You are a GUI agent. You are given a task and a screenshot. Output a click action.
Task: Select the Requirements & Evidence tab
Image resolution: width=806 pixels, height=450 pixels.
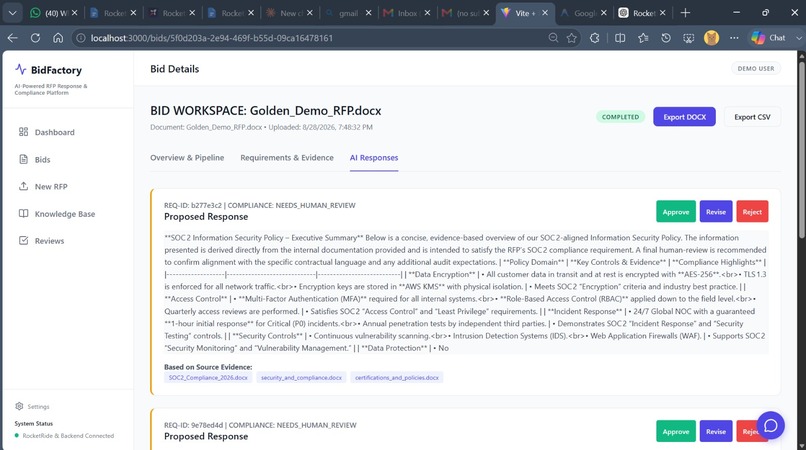(287, 158)
